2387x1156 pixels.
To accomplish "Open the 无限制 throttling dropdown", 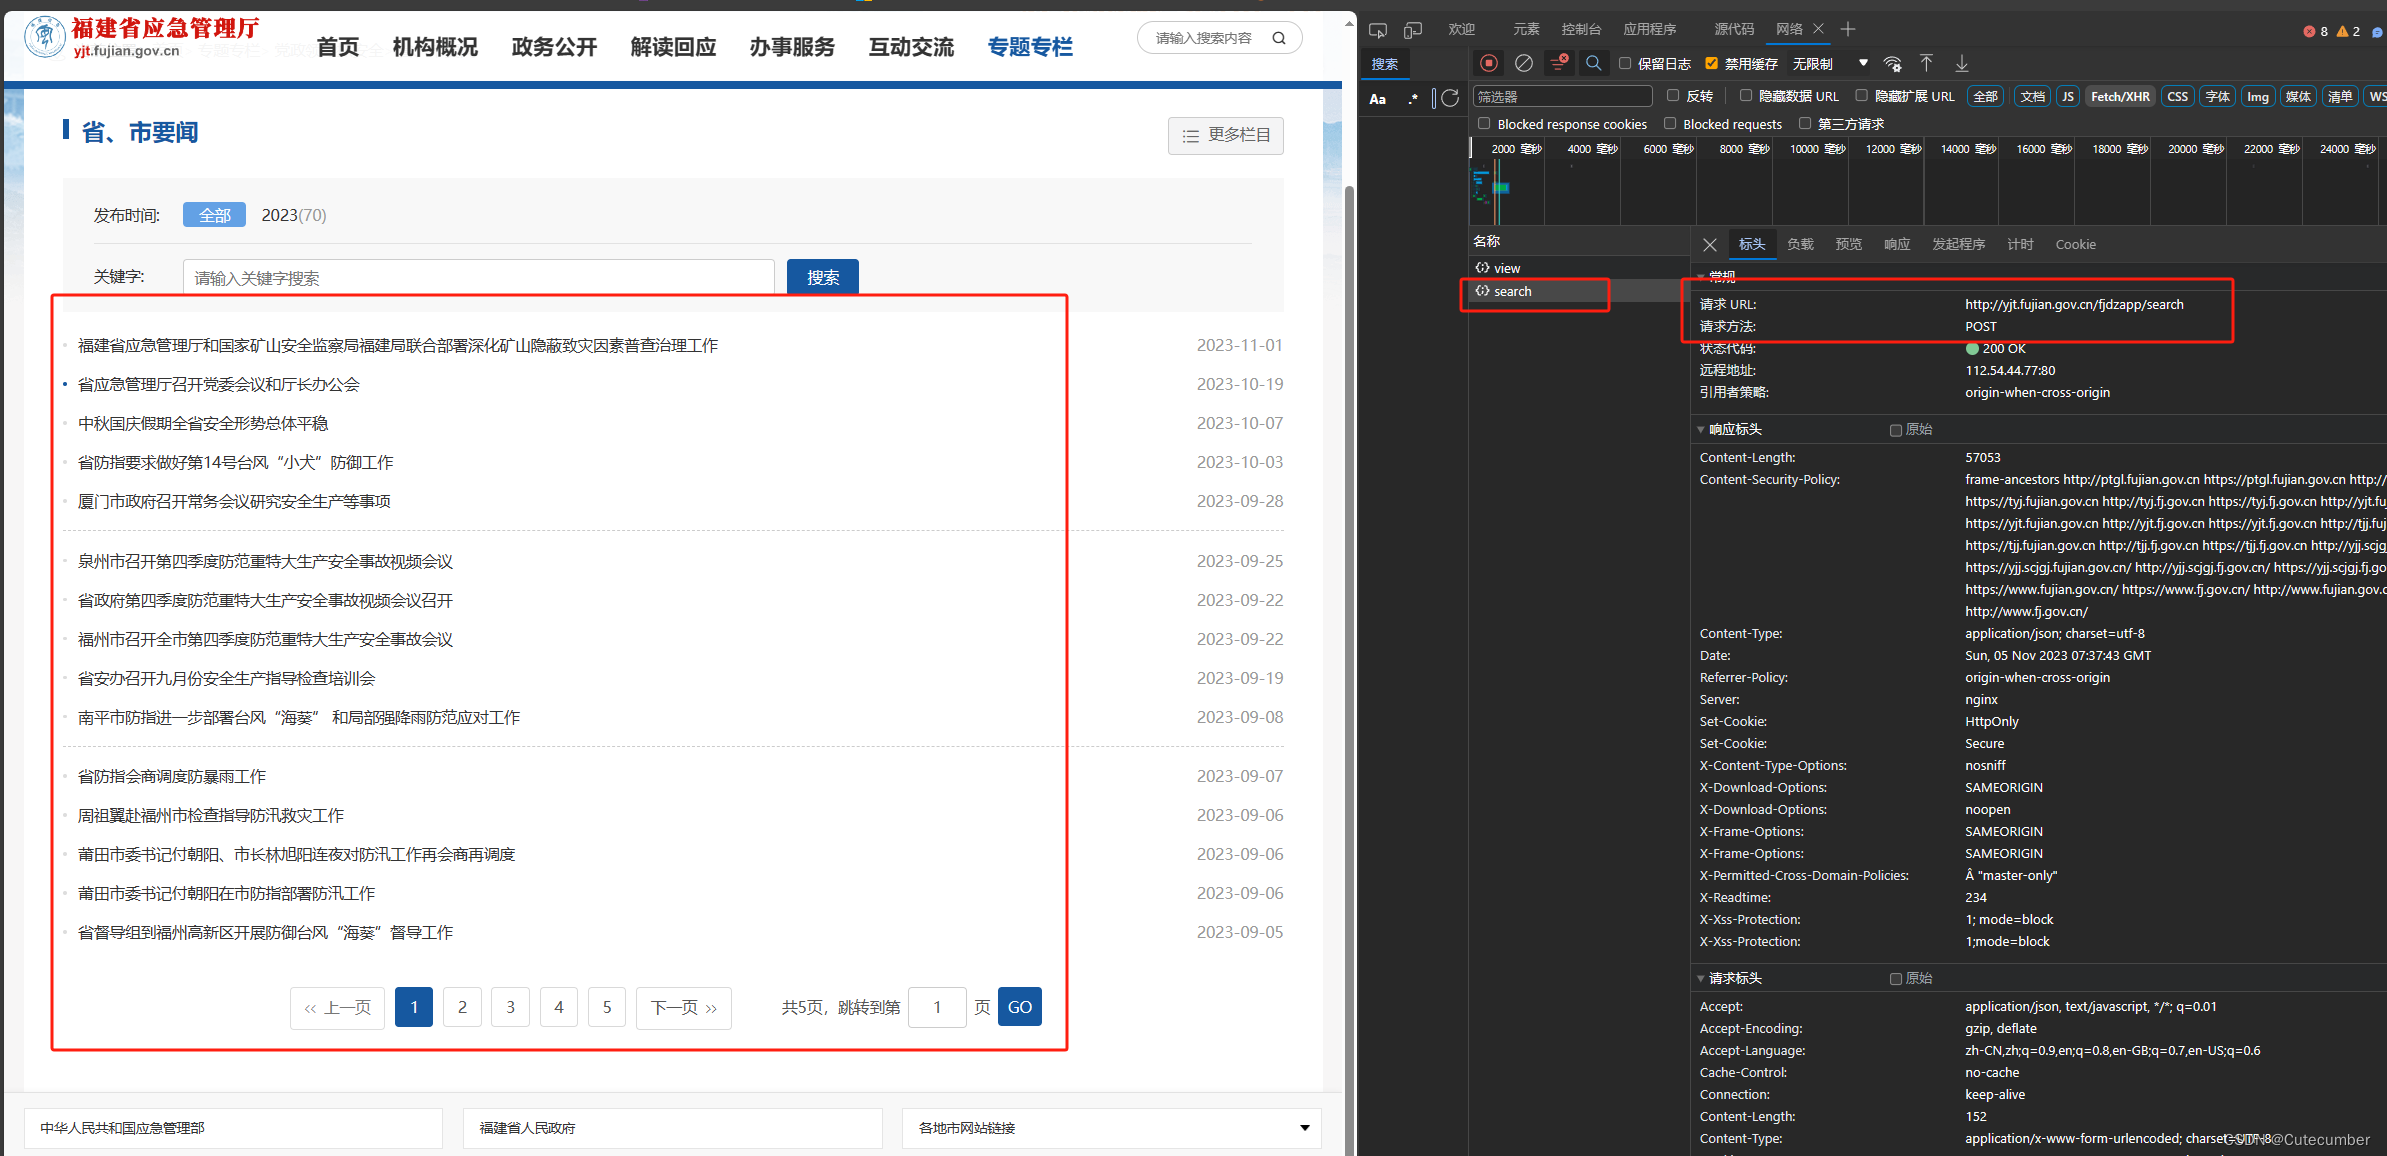I will pos(1829,63).
